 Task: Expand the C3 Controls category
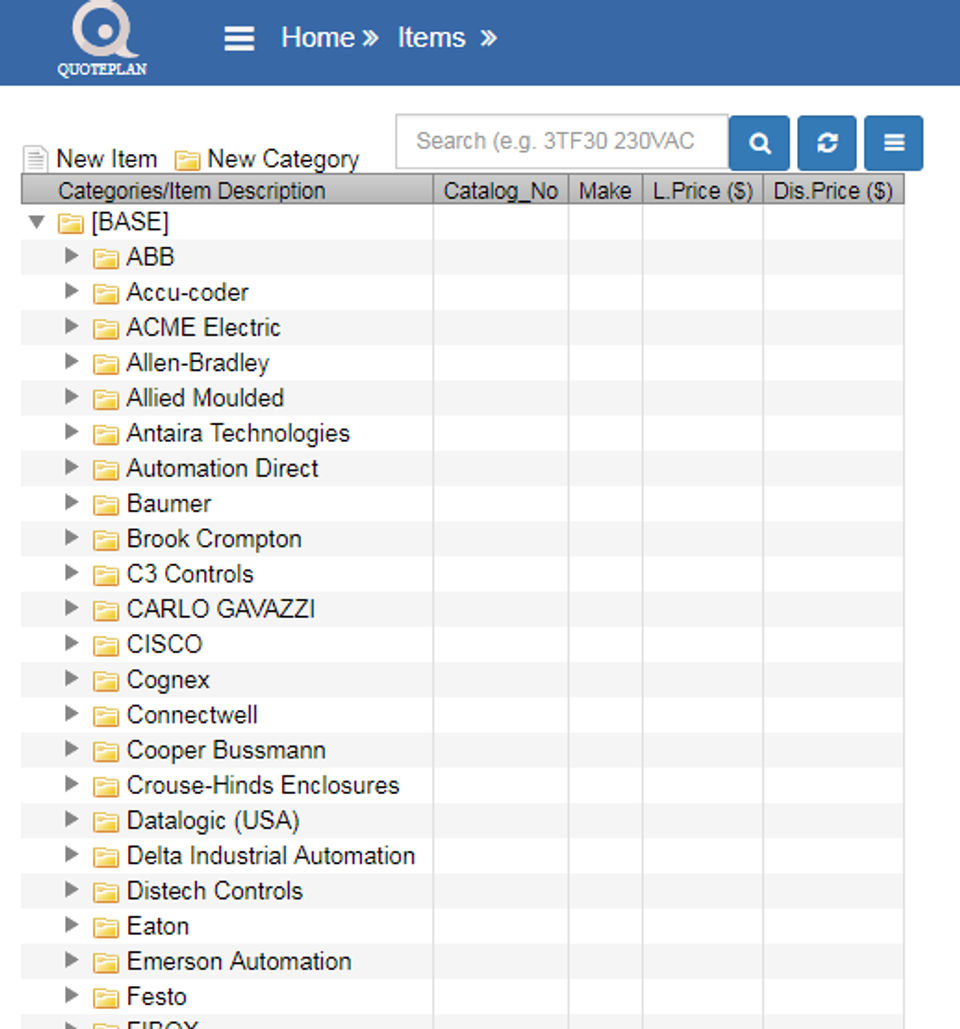72,573
